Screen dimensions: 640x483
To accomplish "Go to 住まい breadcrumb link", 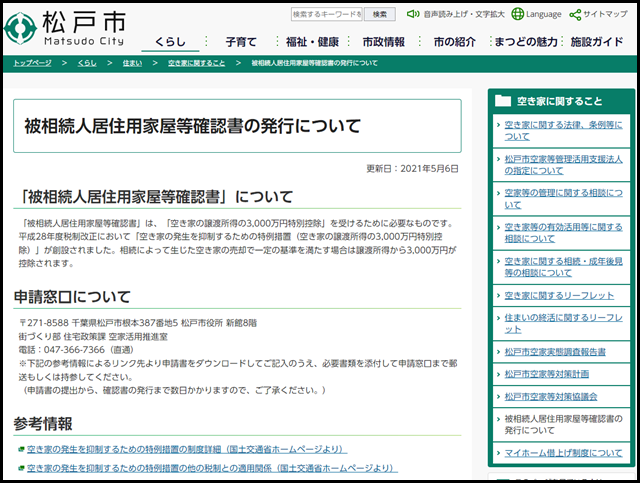I will point(132,63).
